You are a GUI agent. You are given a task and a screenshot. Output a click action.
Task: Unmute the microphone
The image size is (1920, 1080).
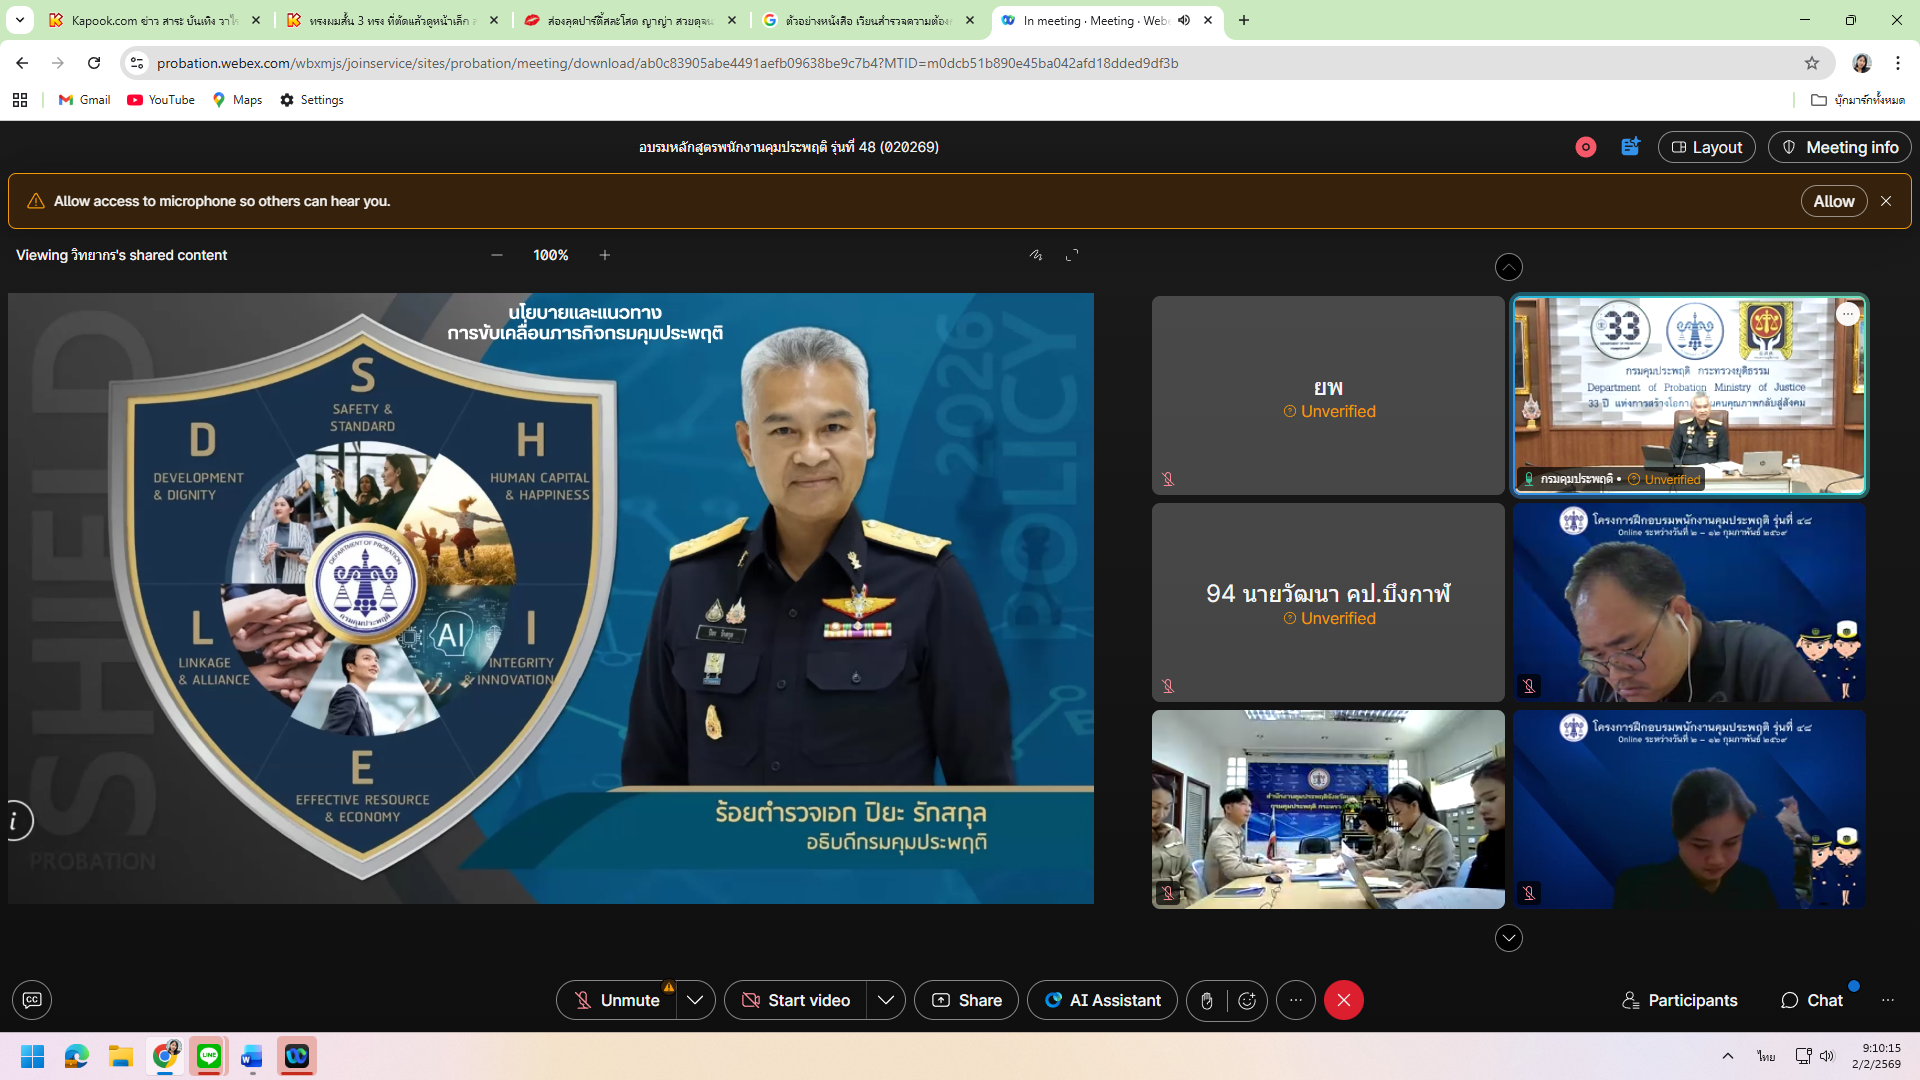pos(617,1000)
